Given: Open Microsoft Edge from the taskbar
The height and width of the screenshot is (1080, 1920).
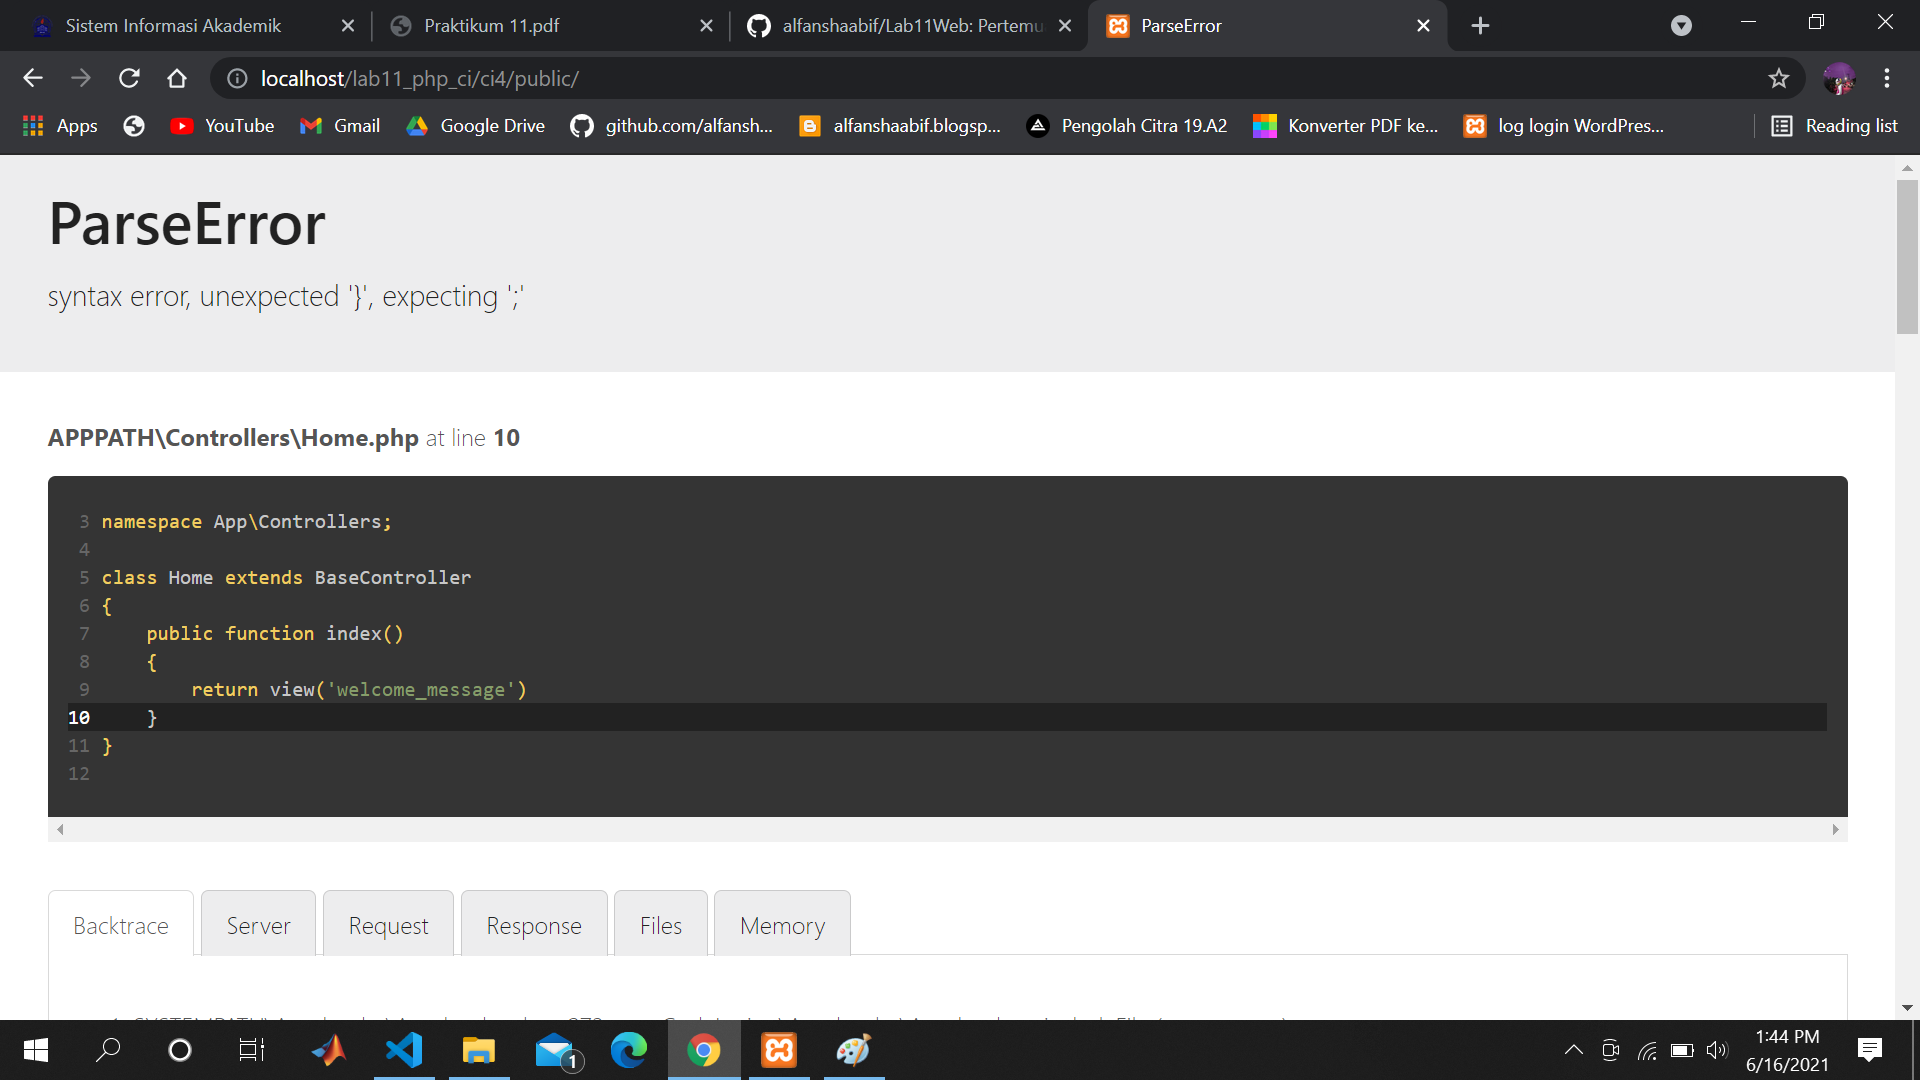Looking at the screenshot, I should pyautogui.click(x=629, y=1050).
